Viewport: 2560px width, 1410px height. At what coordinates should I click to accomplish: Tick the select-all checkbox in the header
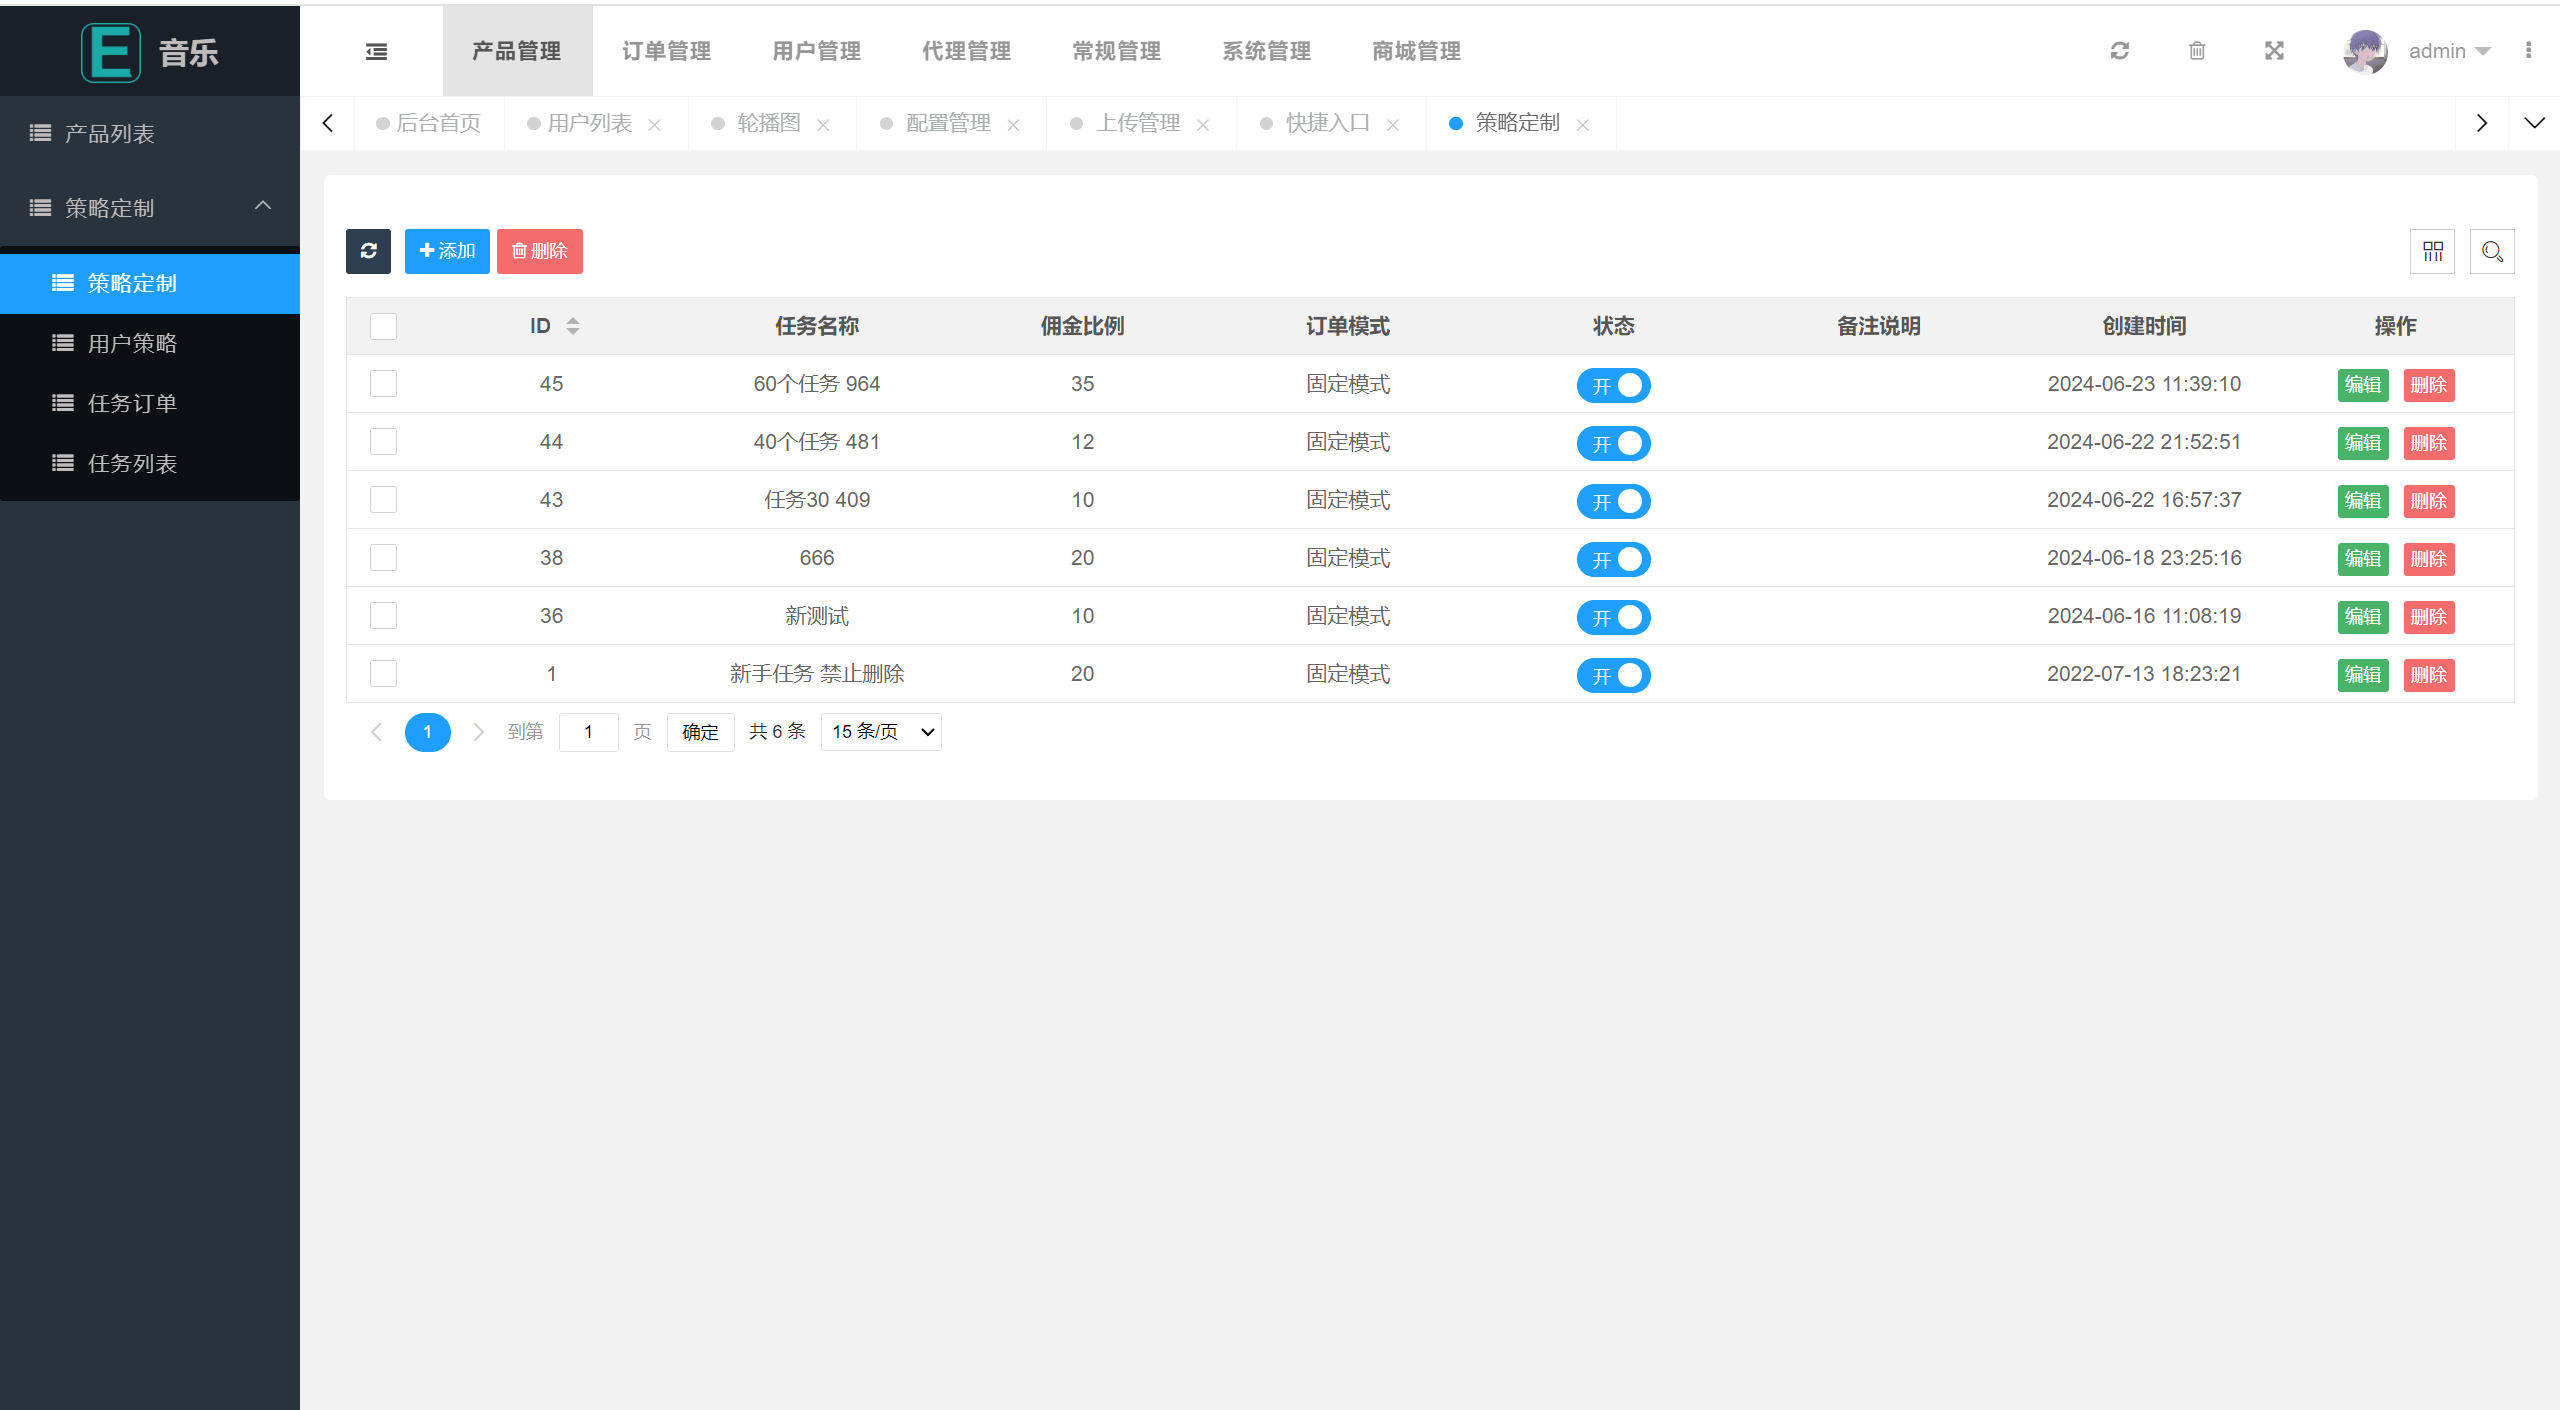[383, 326]
